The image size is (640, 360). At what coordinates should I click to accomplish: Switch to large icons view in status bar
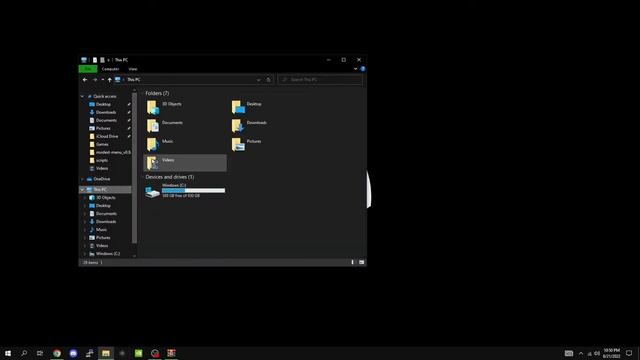point(362,262)
